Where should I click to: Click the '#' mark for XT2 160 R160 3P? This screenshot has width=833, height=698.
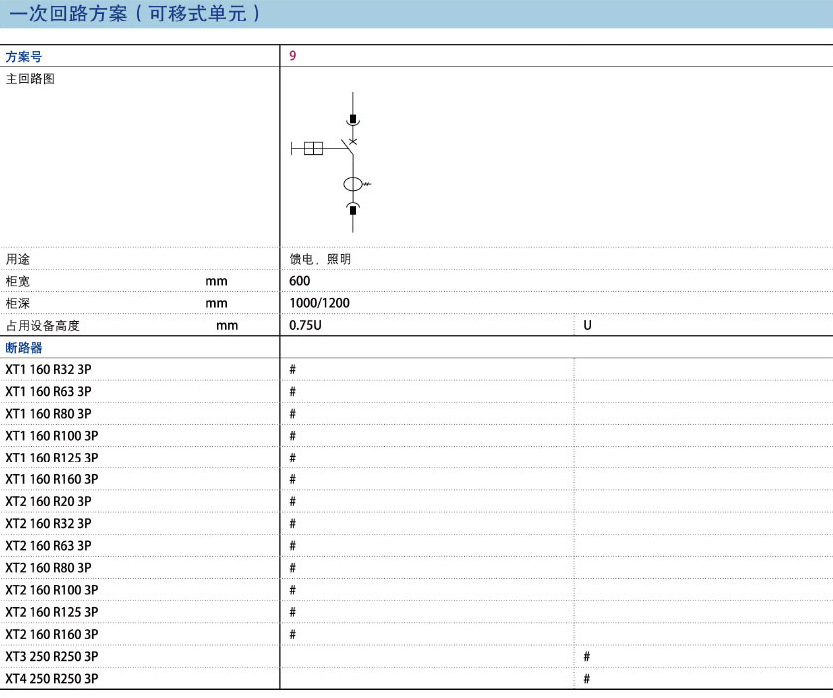pyautogui.click(x=293, y=634)
